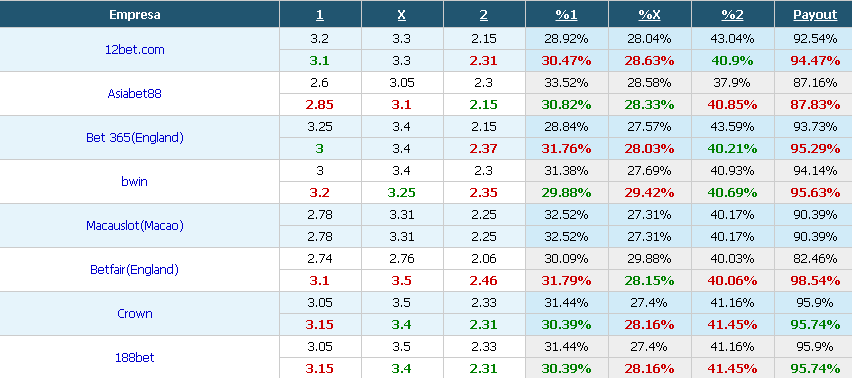
Task: Sort by the %X column header
Action: tap(649, 15)
